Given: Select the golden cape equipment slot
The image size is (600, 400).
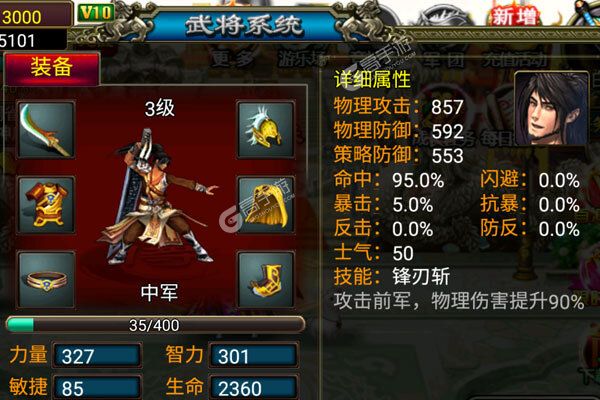Looking at the screenshot, I should point(266,205).
